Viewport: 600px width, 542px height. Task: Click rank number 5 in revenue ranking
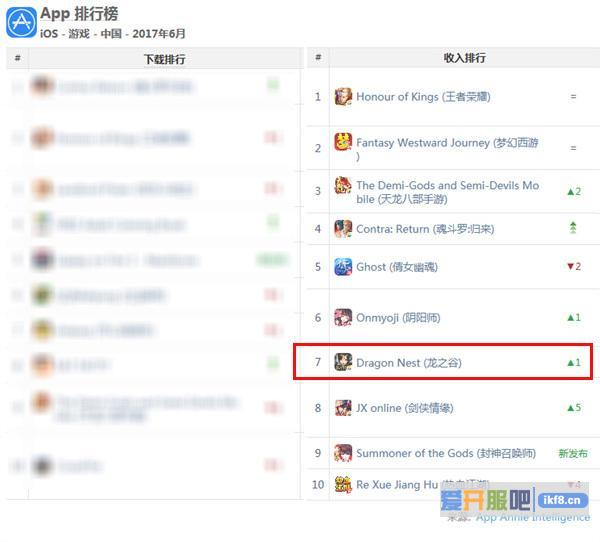[x=318, y=266]
